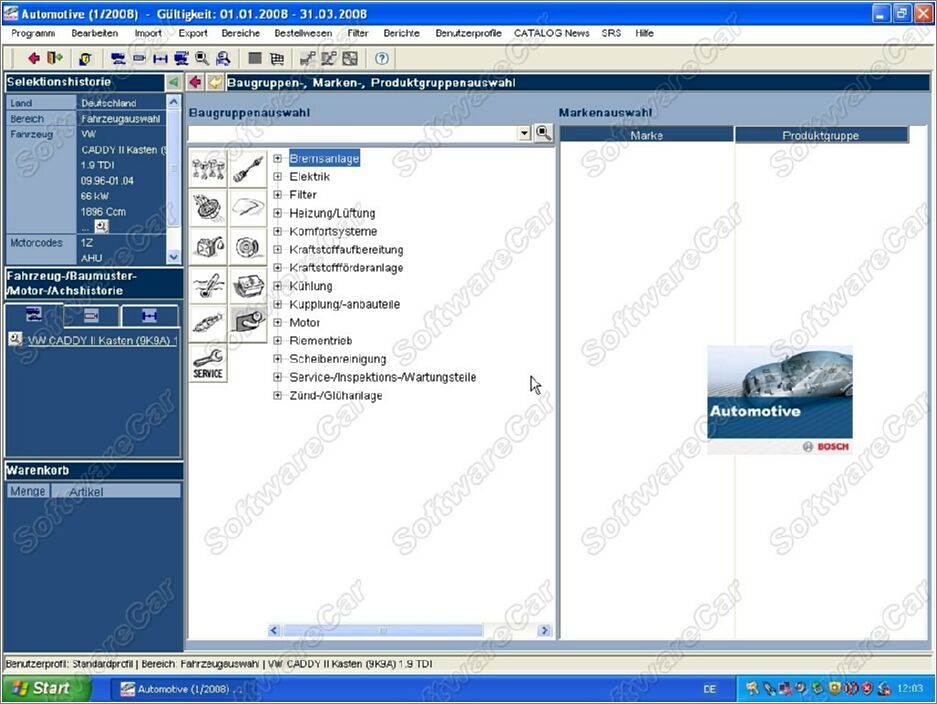937x704 pixels.
Task: Click the exit door toolbar icon
Action: (54, 59)
